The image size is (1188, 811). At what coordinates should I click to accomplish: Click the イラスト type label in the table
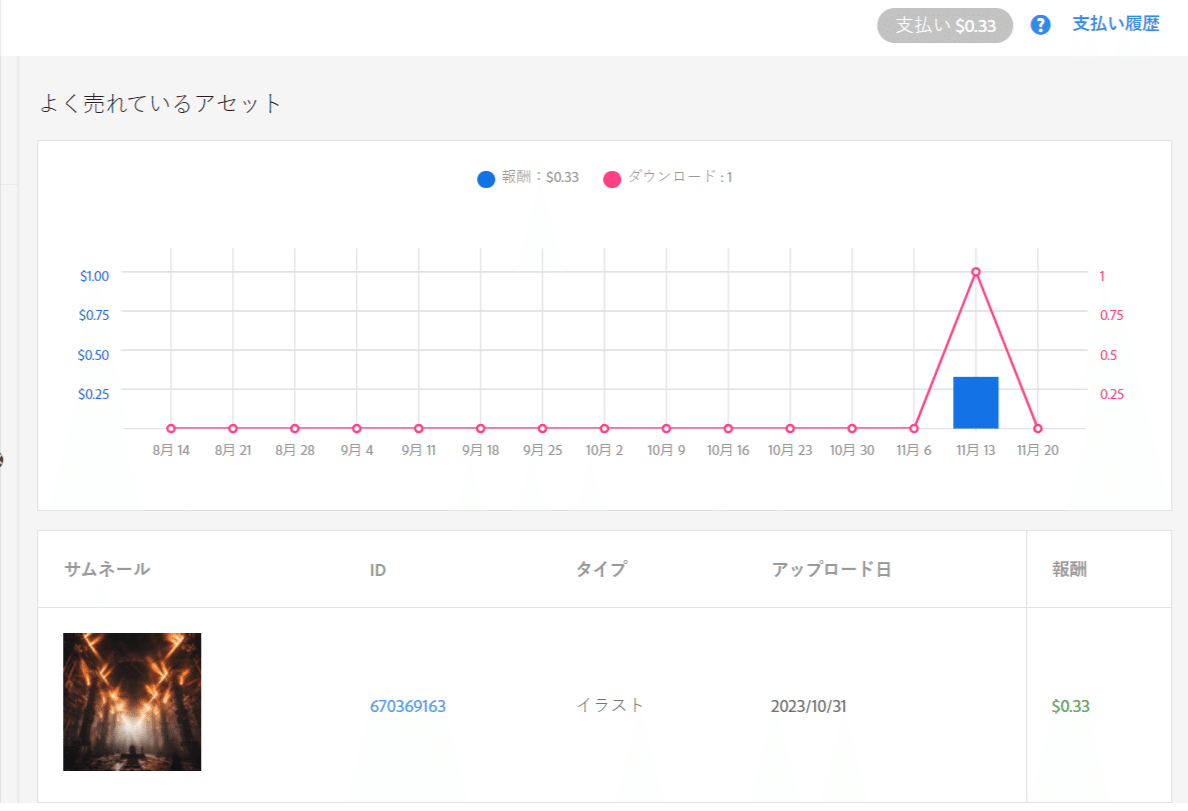610,704
